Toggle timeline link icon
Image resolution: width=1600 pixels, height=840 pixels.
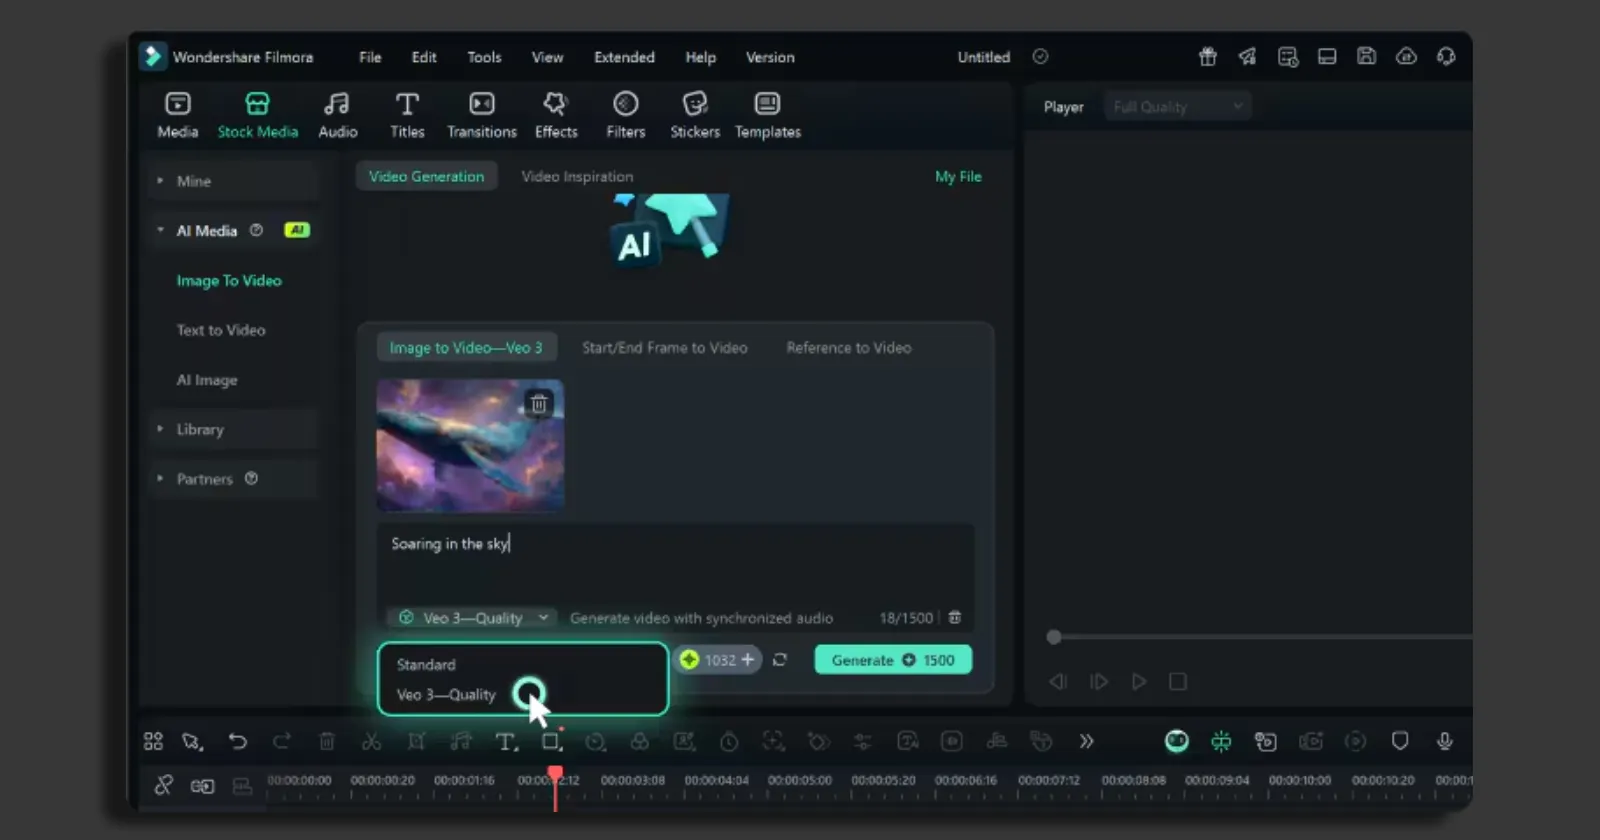163,785
